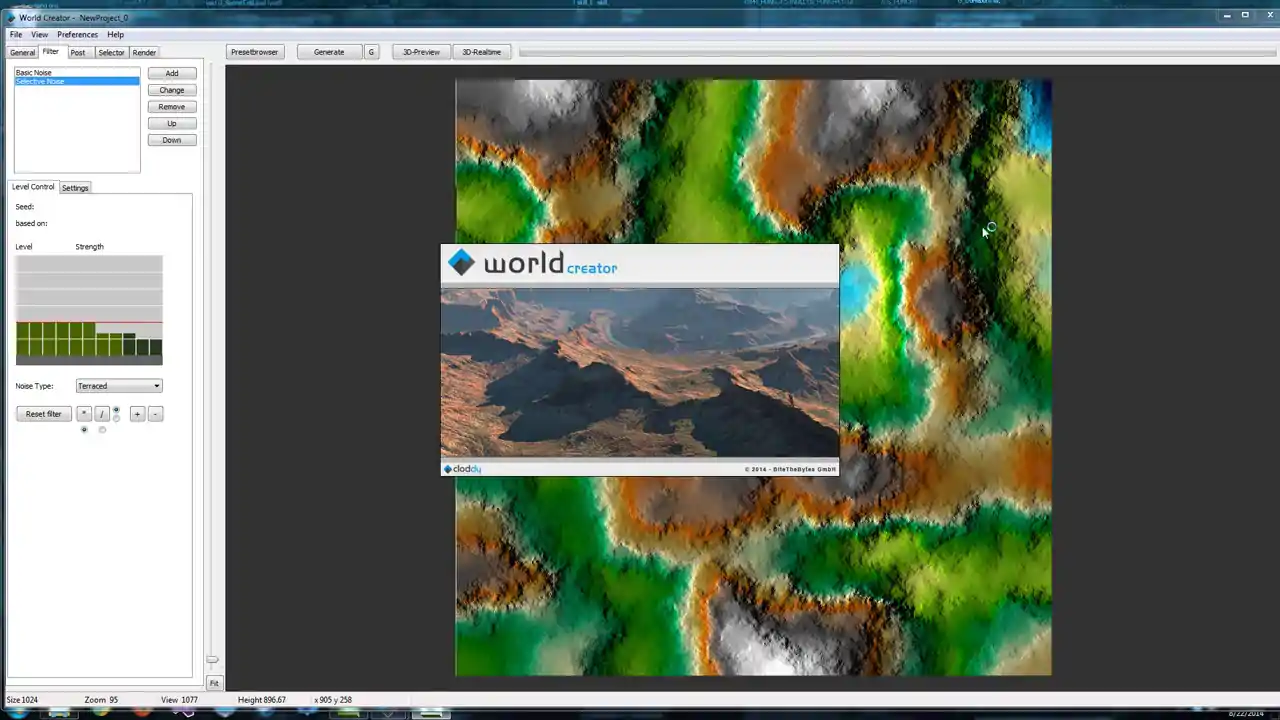Click the G button beside Generate
The width and height of the screenshot is (1280, 720).
click(x=371, y=52)
